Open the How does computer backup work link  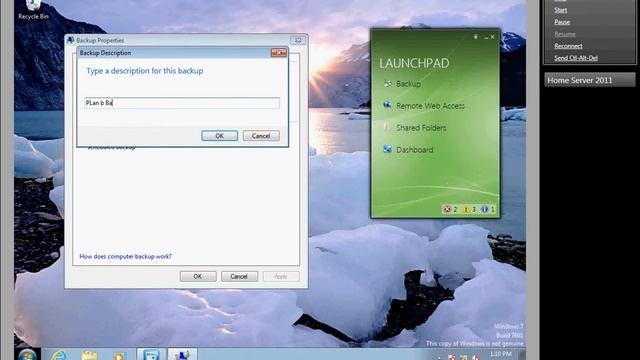pyautogui.click(x=125, y=256)
